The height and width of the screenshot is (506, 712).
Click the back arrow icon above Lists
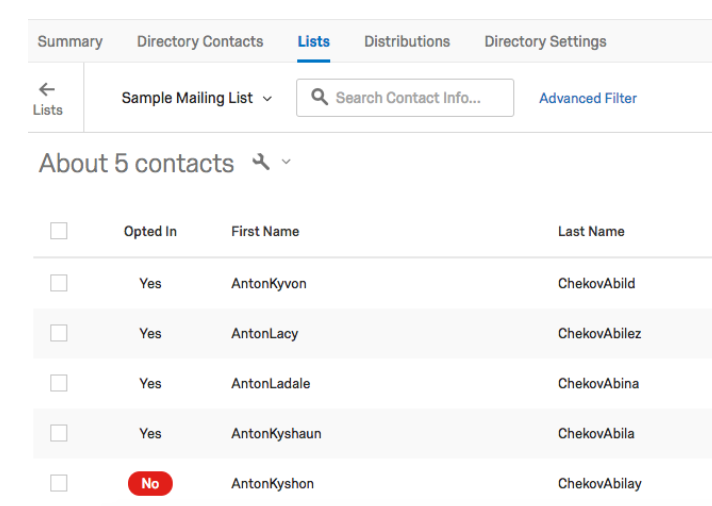pyautogui.click(x=47, y=89)
